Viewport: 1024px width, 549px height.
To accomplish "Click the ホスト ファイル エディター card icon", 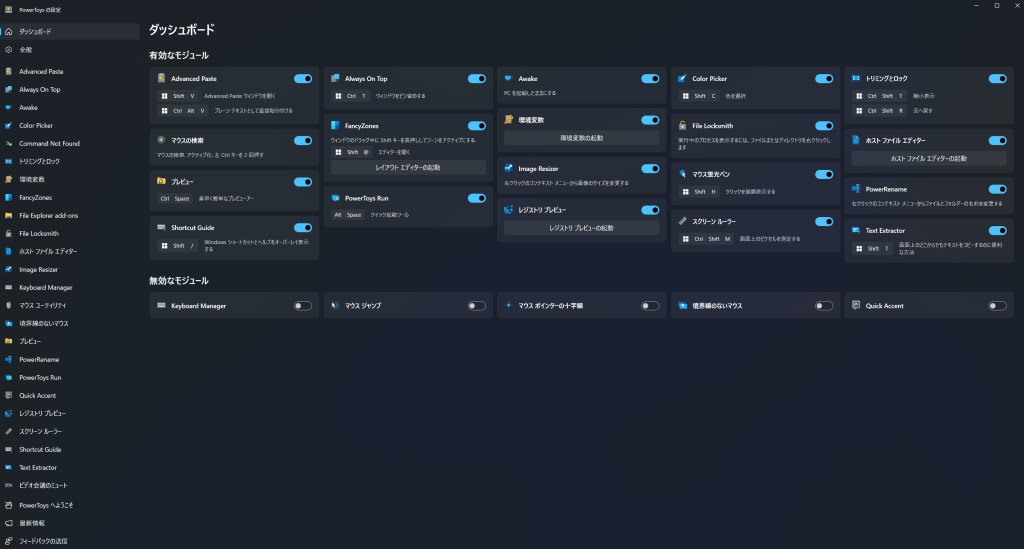I will pyautogui.click(x=856, y=140).
